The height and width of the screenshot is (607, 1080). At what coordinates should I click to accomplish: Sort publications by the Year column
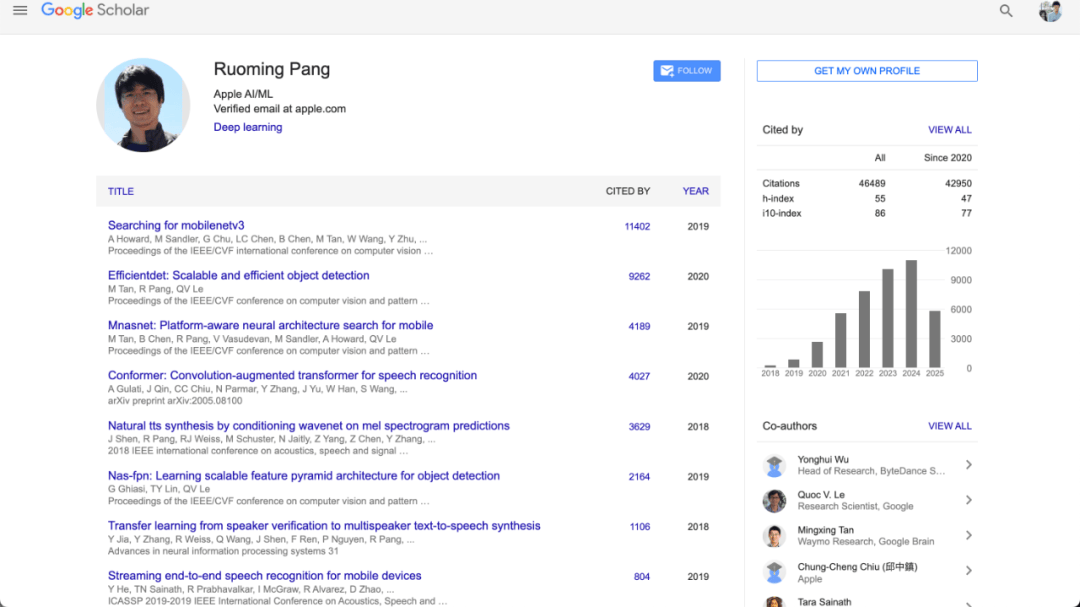696,191
